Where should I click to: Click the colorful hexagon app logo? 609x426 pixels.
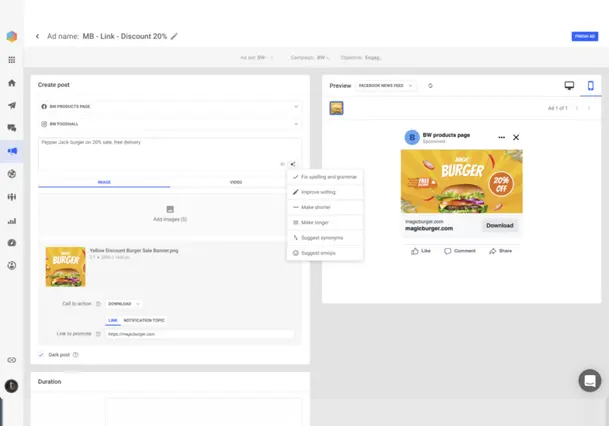click(12, 36)
